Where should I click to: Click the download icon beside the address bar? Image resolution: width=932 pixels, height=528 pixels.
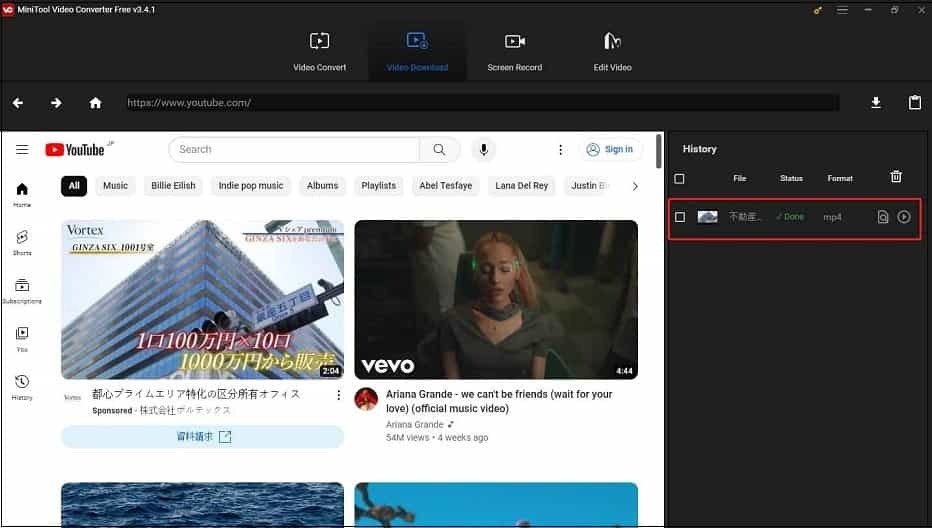pos(876,103)
